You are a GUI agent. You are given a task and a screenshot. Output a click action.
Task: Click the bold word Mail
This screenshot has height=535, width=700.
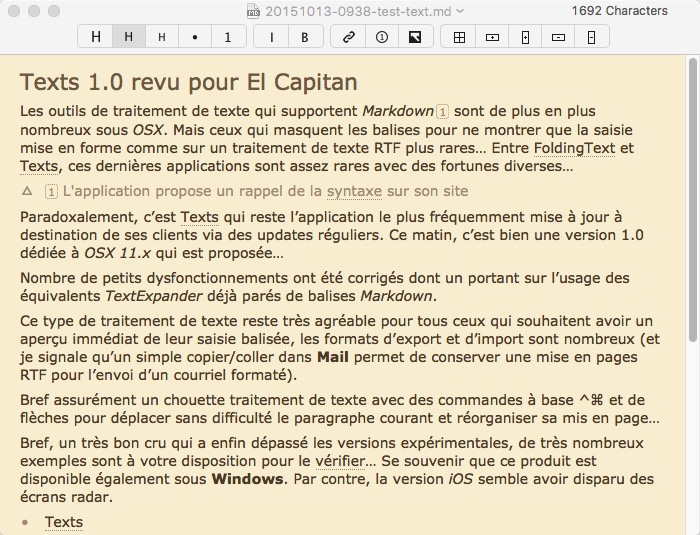(333, 357)
